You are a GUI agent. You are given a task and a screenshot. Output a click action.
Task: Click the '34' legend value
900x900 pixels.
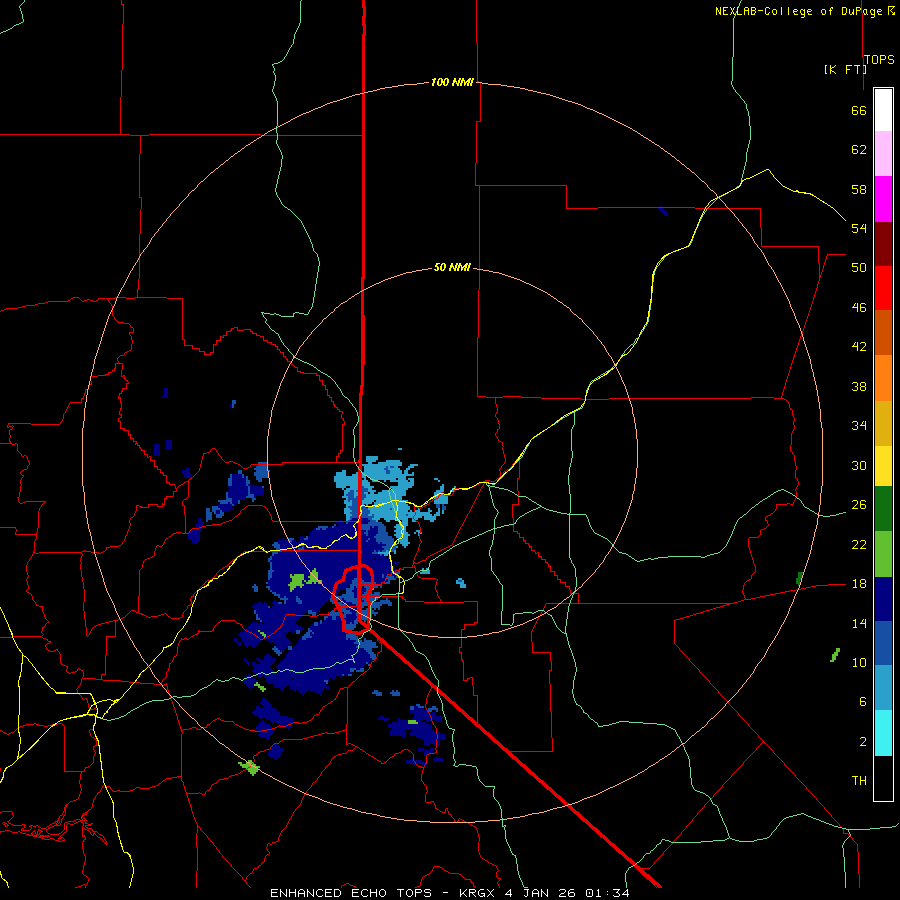[x=859, y=426]
